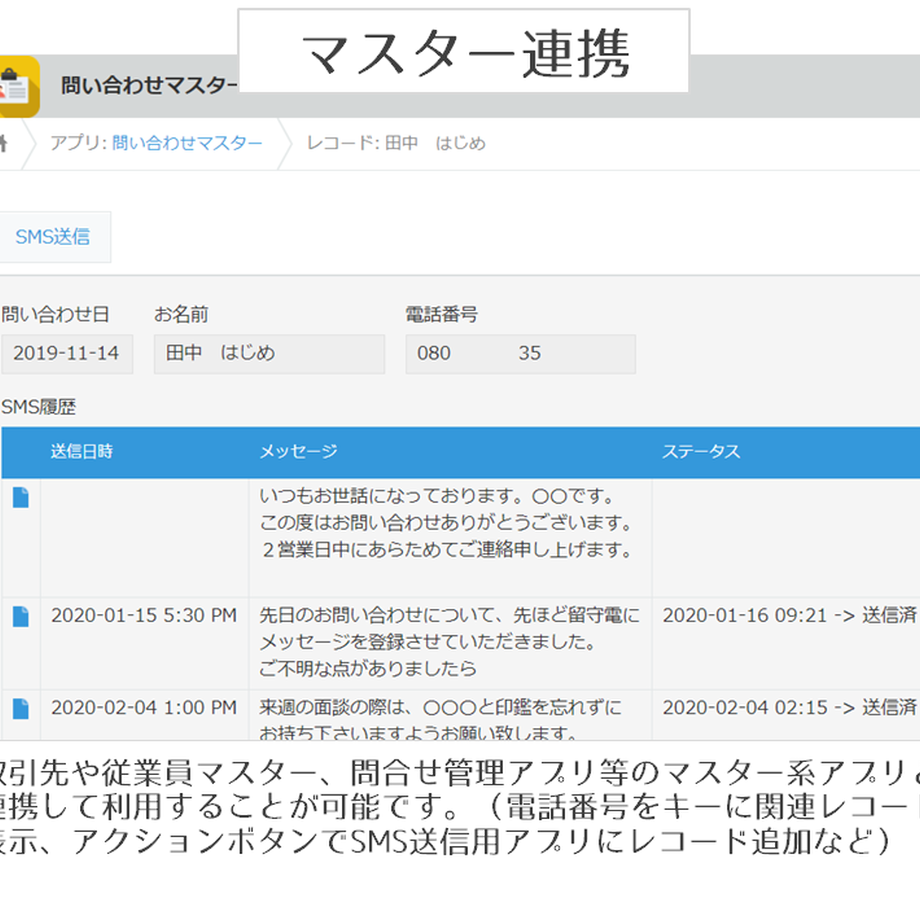
Task: Open record icon for first SMS history row
Action: [x=21, y=498]
